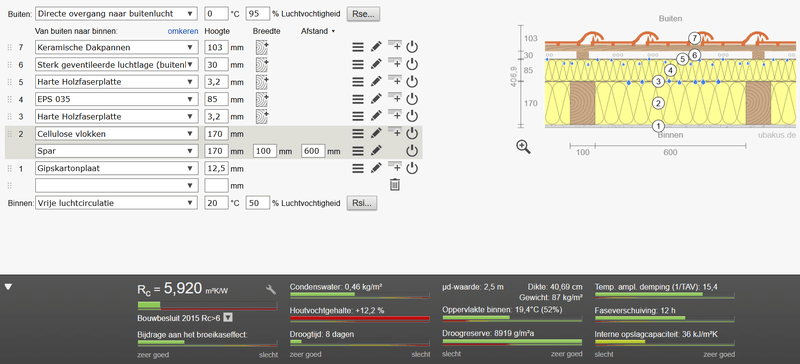Open layer menu for Spar row
Image resolution: width=800 pixels, height=364 pixels.
358,151
